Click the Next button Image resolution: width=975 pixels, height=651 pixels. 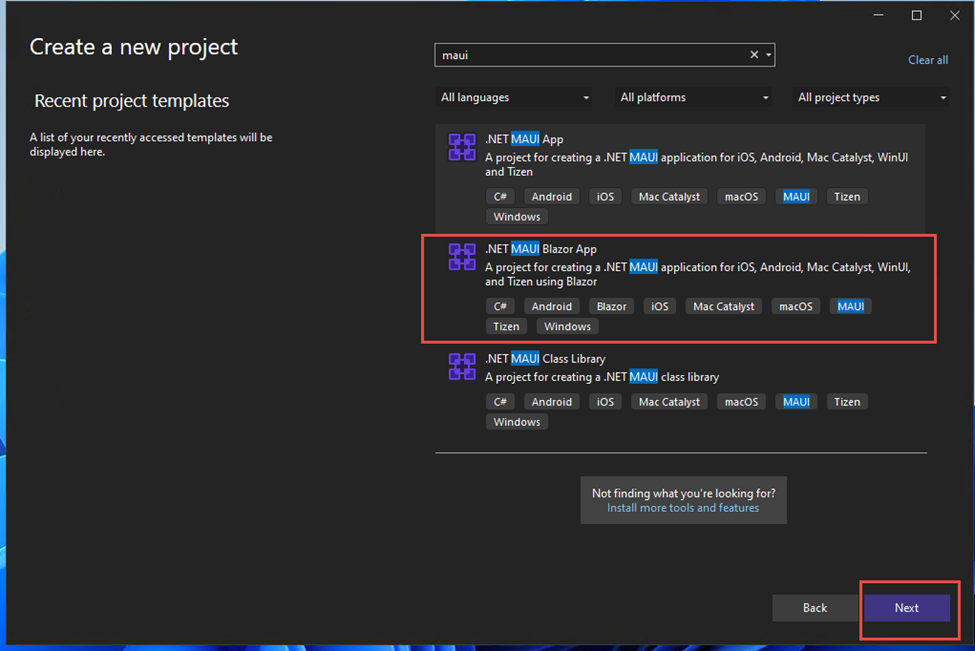pyautogui.click(x=906, y=608)
